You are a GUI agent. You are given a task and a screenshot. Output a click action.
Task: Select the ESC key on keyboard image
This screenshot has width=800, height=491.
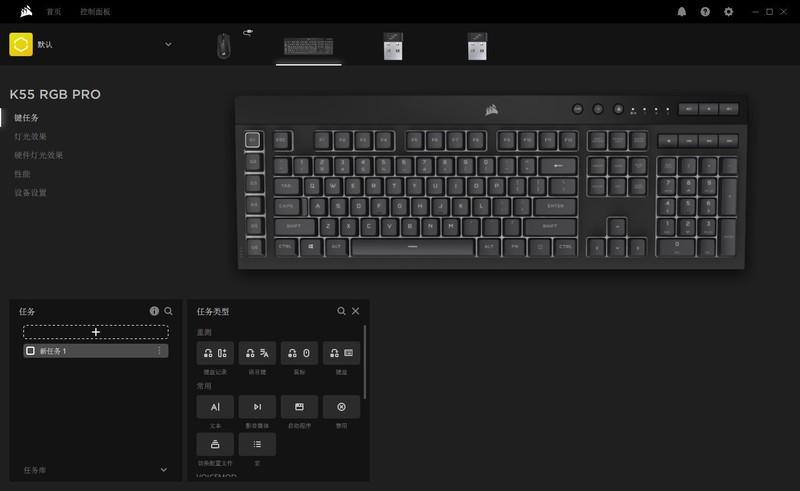click(282, 140)
